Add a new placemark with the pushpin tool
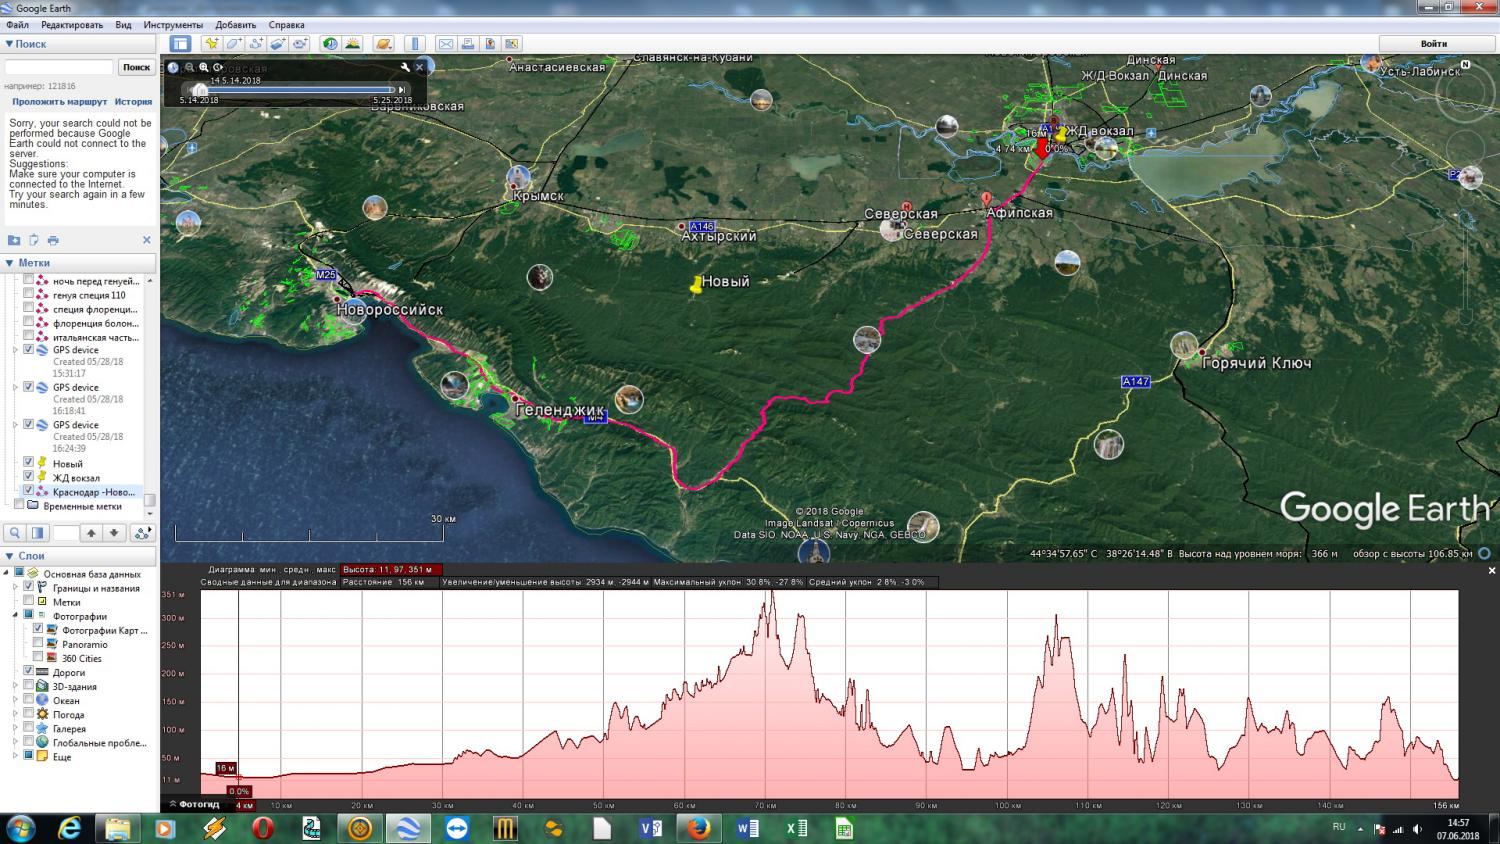The width and height of the screenshot is (1500, 844). pos(211,44)
